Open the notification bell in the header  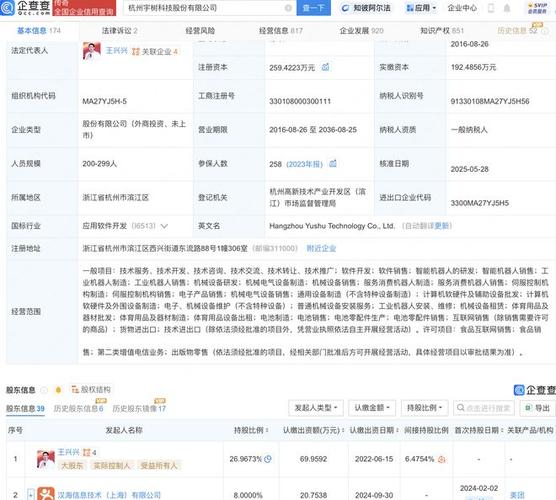(507, 8)
